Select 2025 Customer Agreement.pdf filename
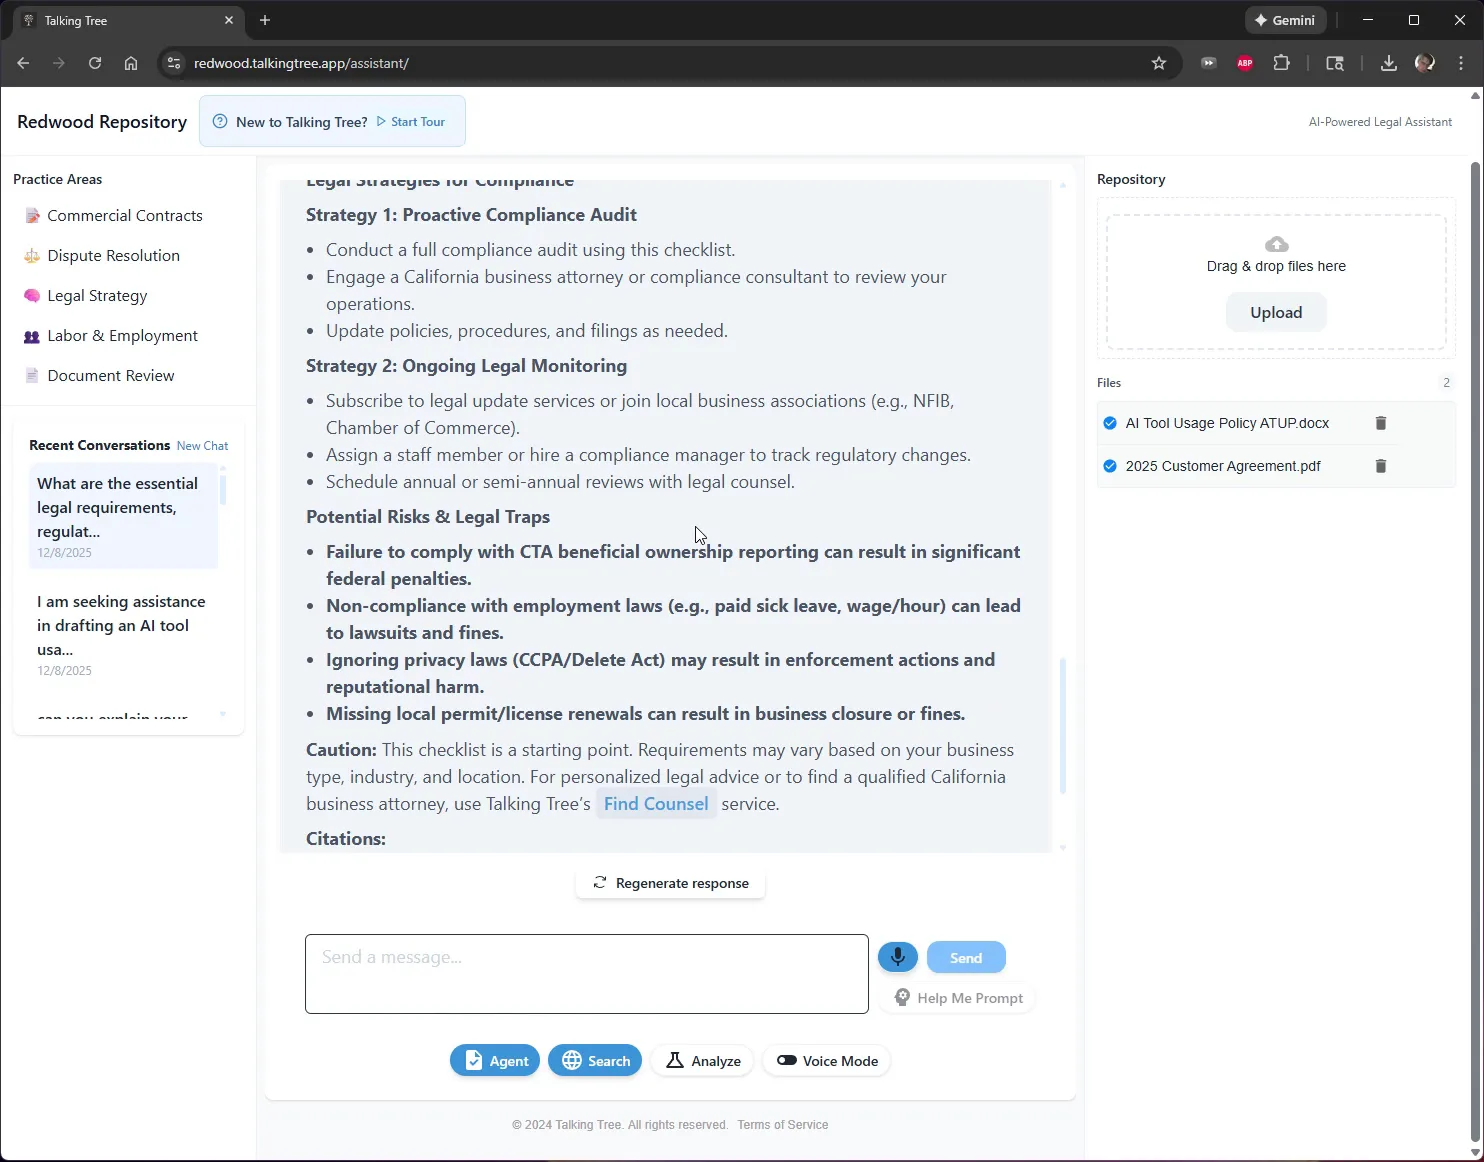This screenshot has height=1162, width=1484. [1223, 466]
